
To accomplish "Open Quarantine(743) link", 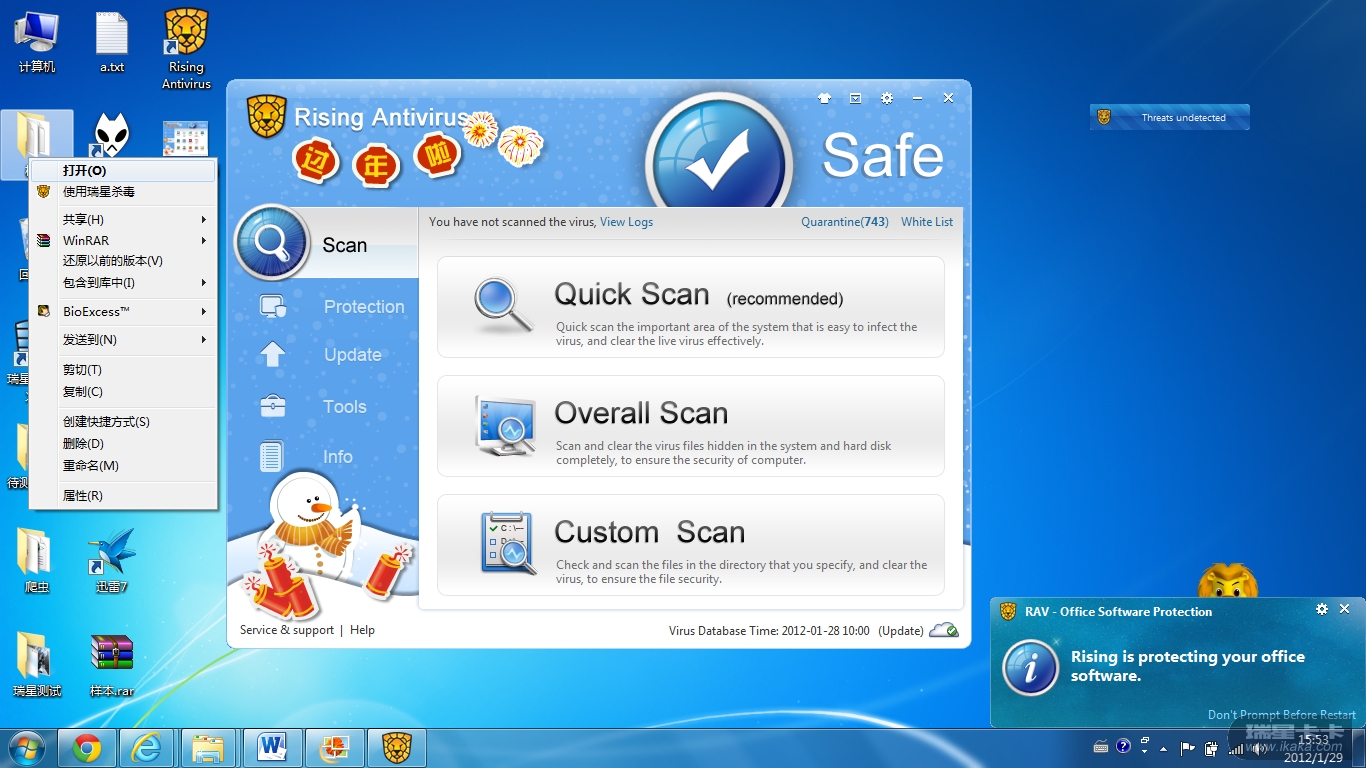I will pyautogui.click(x=844, y=222).
